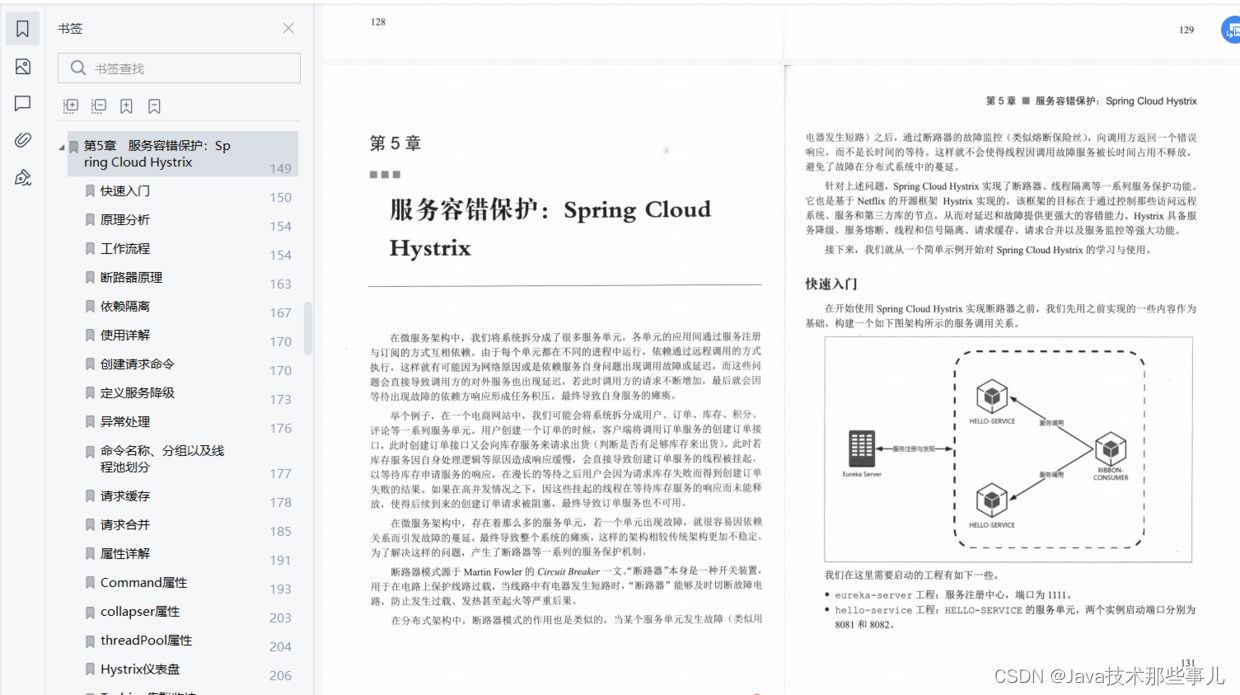Image resolution: width=1240 pixels, height=695 pixels.
Task: Click page number 167 in the bookmark list
Action: click(280, 313)
